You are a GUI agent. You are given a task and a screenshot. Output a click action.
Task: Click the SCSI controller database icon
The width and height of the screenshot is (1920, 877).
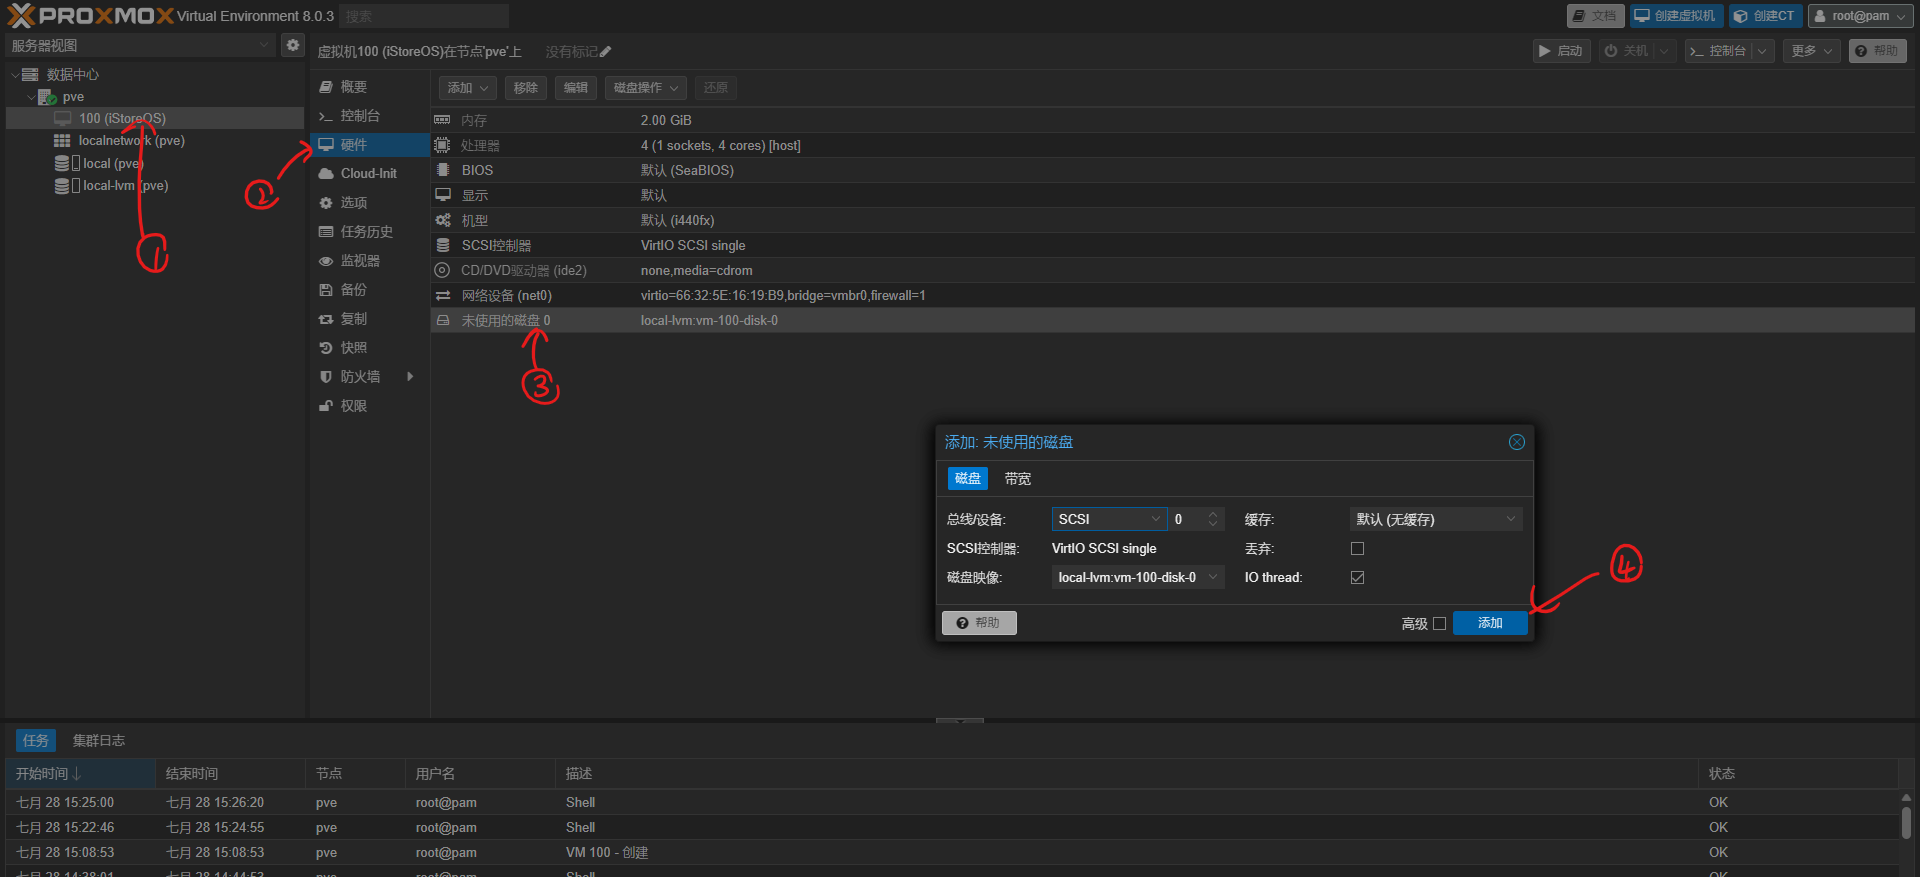442,245
